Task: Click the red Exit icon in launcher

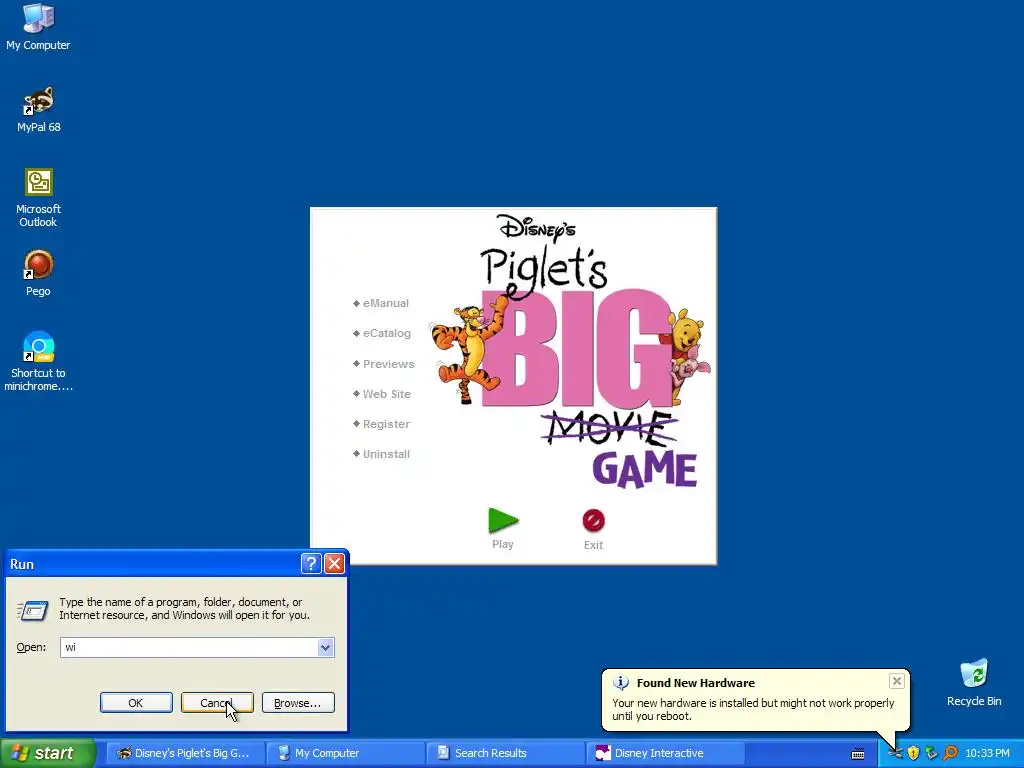Action: coord(593,520)
